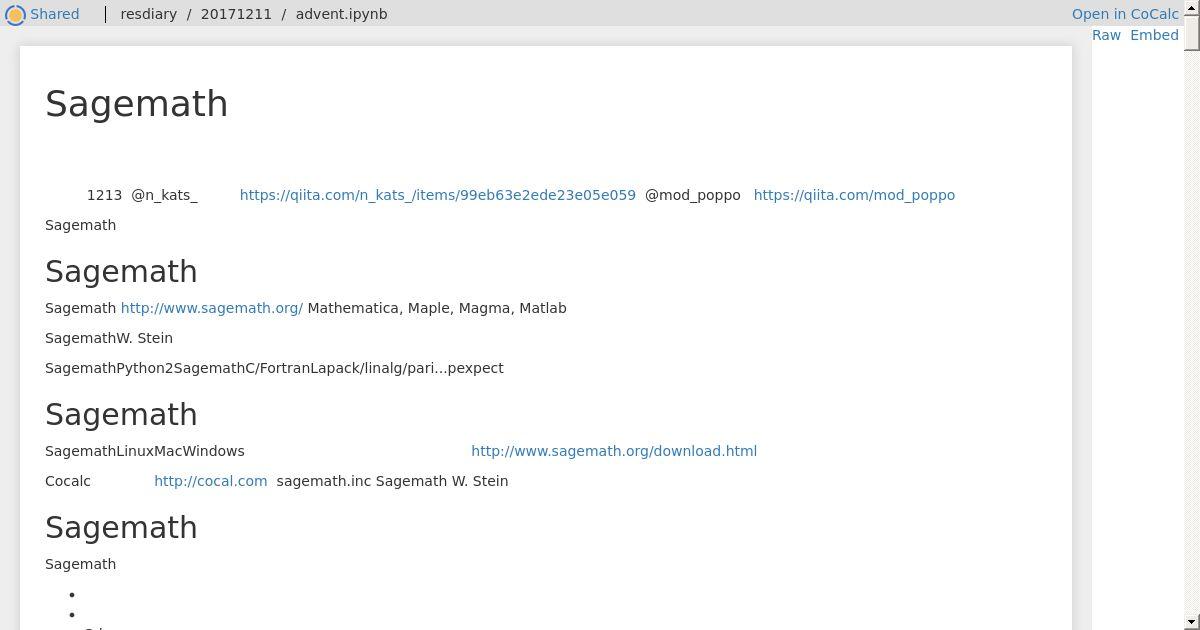Select advent.ipynb breadcrumb entry
This screenshot has height=630, width=1200.
tap(341, 14)
